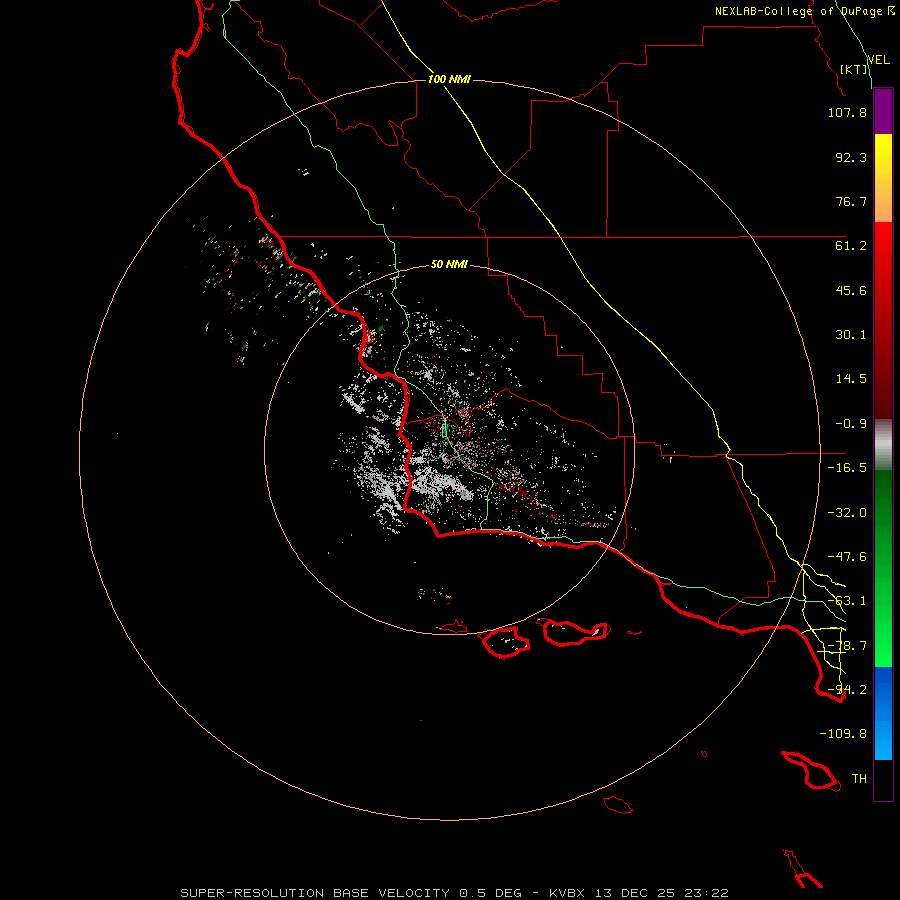Click the 45.6 velocity scale value
900x900 pixels.
851,290
